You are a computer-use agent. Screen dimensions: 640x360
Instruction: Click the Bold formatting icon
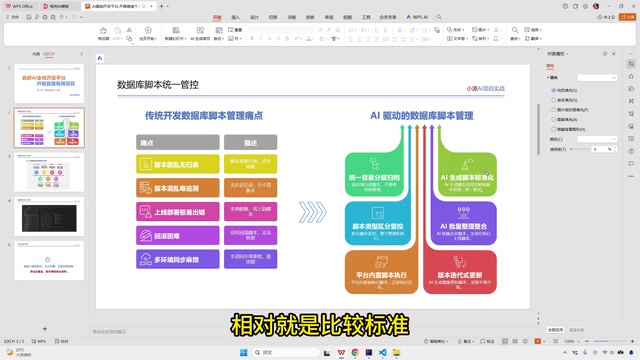point(252,38)
